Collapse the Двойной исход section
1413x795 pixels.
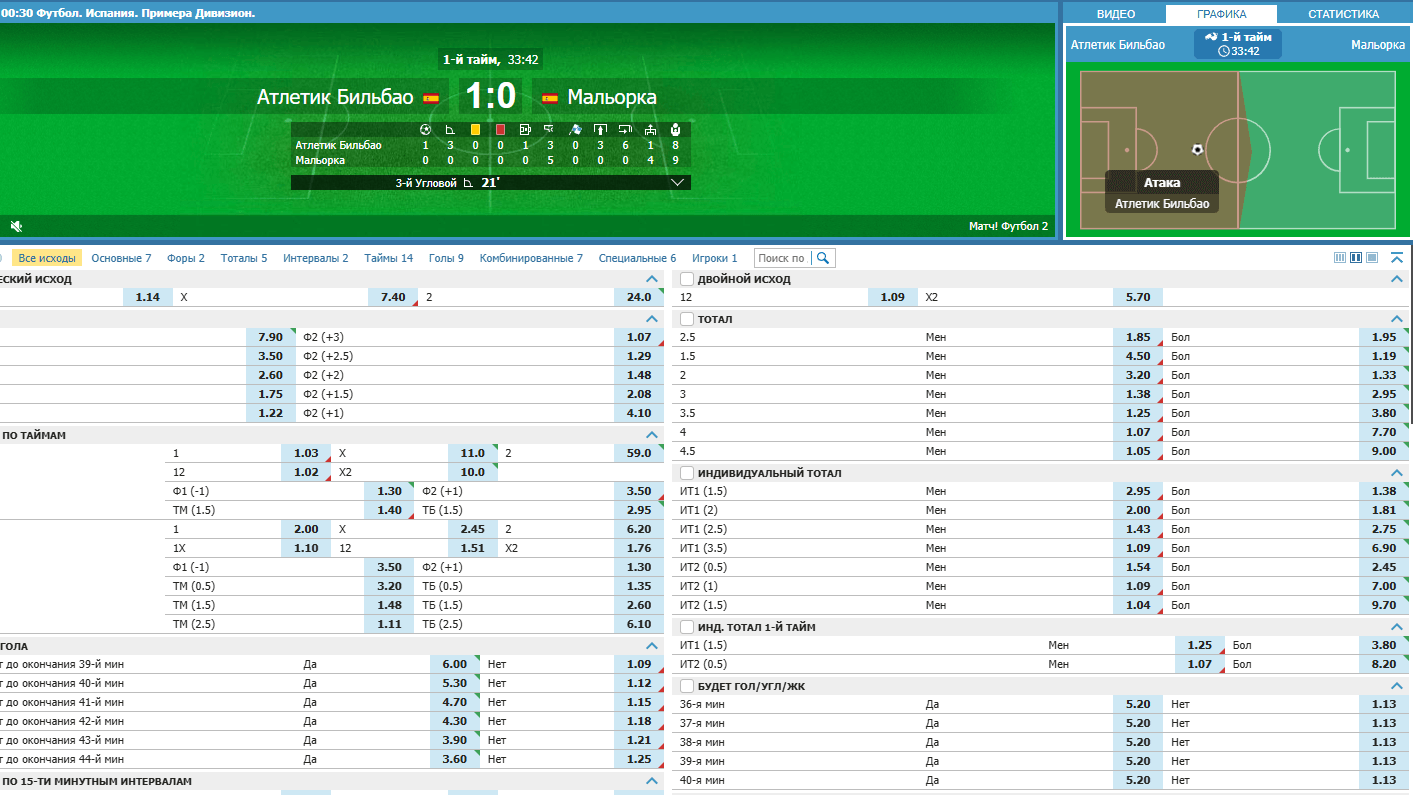point(1397,279)
